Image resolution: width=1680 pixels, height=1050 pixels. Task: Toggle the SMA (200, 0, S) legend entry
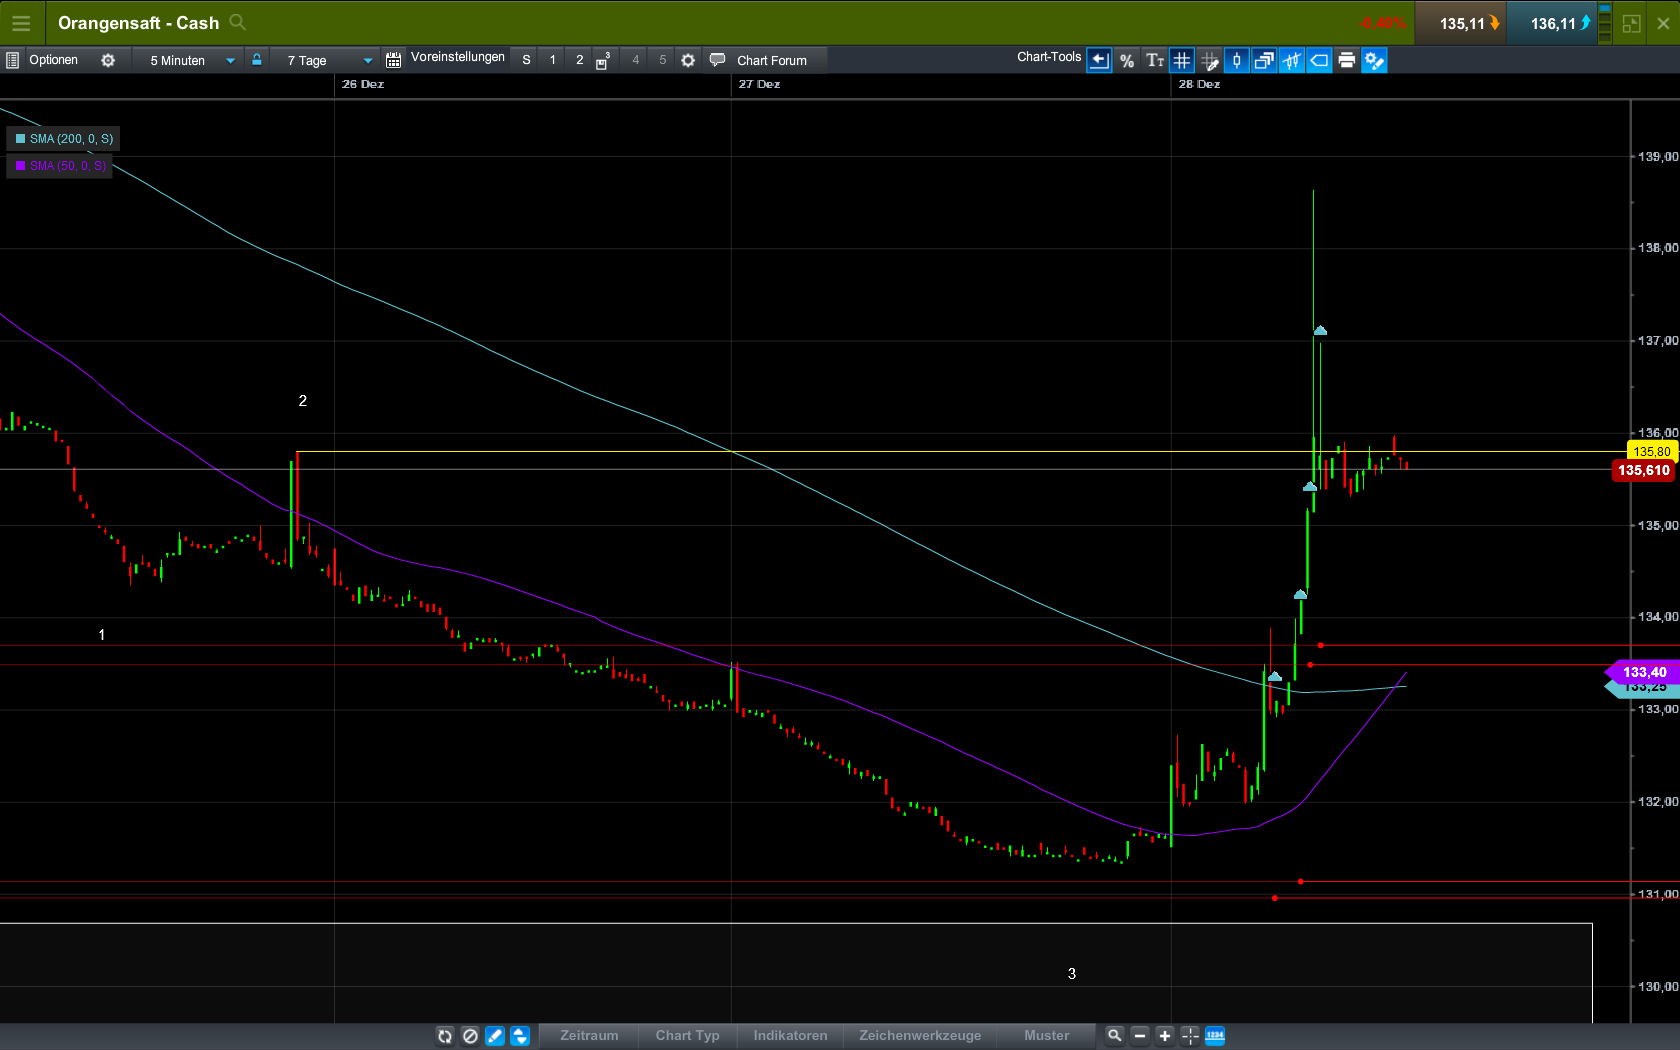pos(63,139)
